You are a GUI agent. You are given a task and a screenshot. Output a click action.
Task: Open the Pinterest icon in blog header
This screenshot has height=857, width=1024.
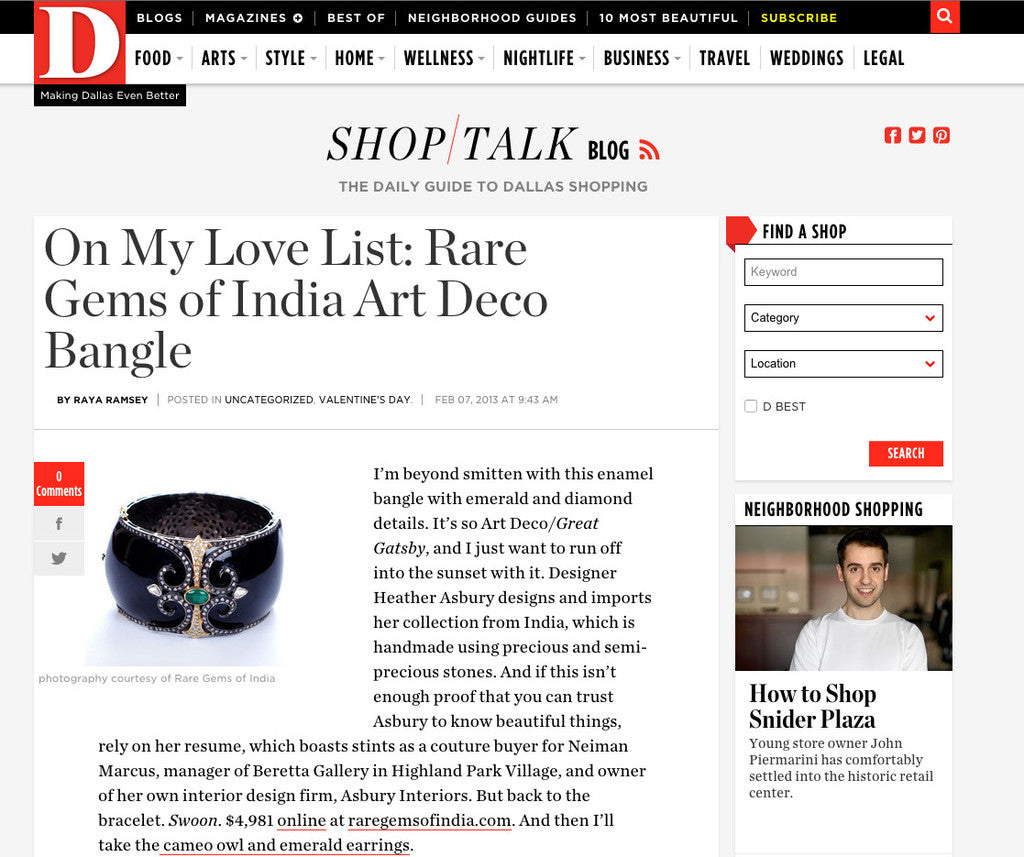coord(941,135)
